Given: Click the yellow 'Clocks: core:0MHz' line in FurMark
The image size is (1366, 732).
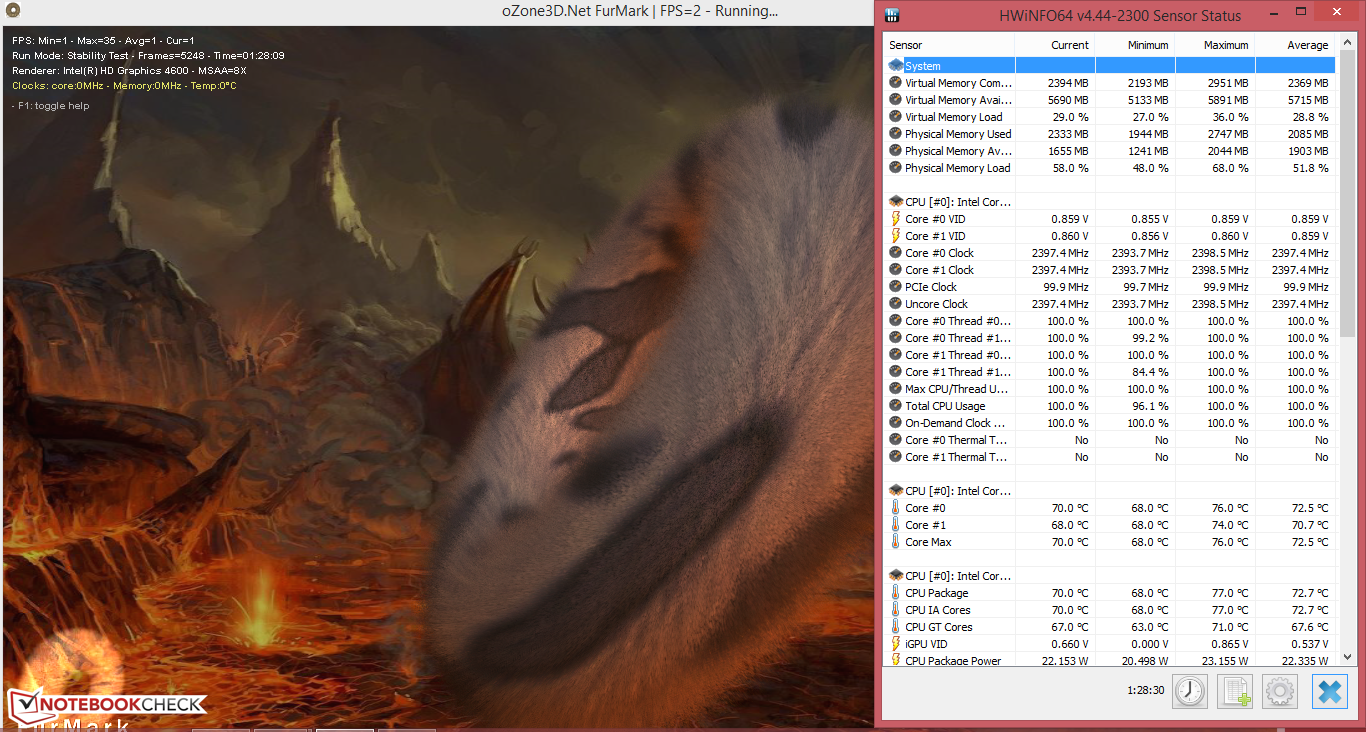Looking at the screenshot, I should click(124, 86).
